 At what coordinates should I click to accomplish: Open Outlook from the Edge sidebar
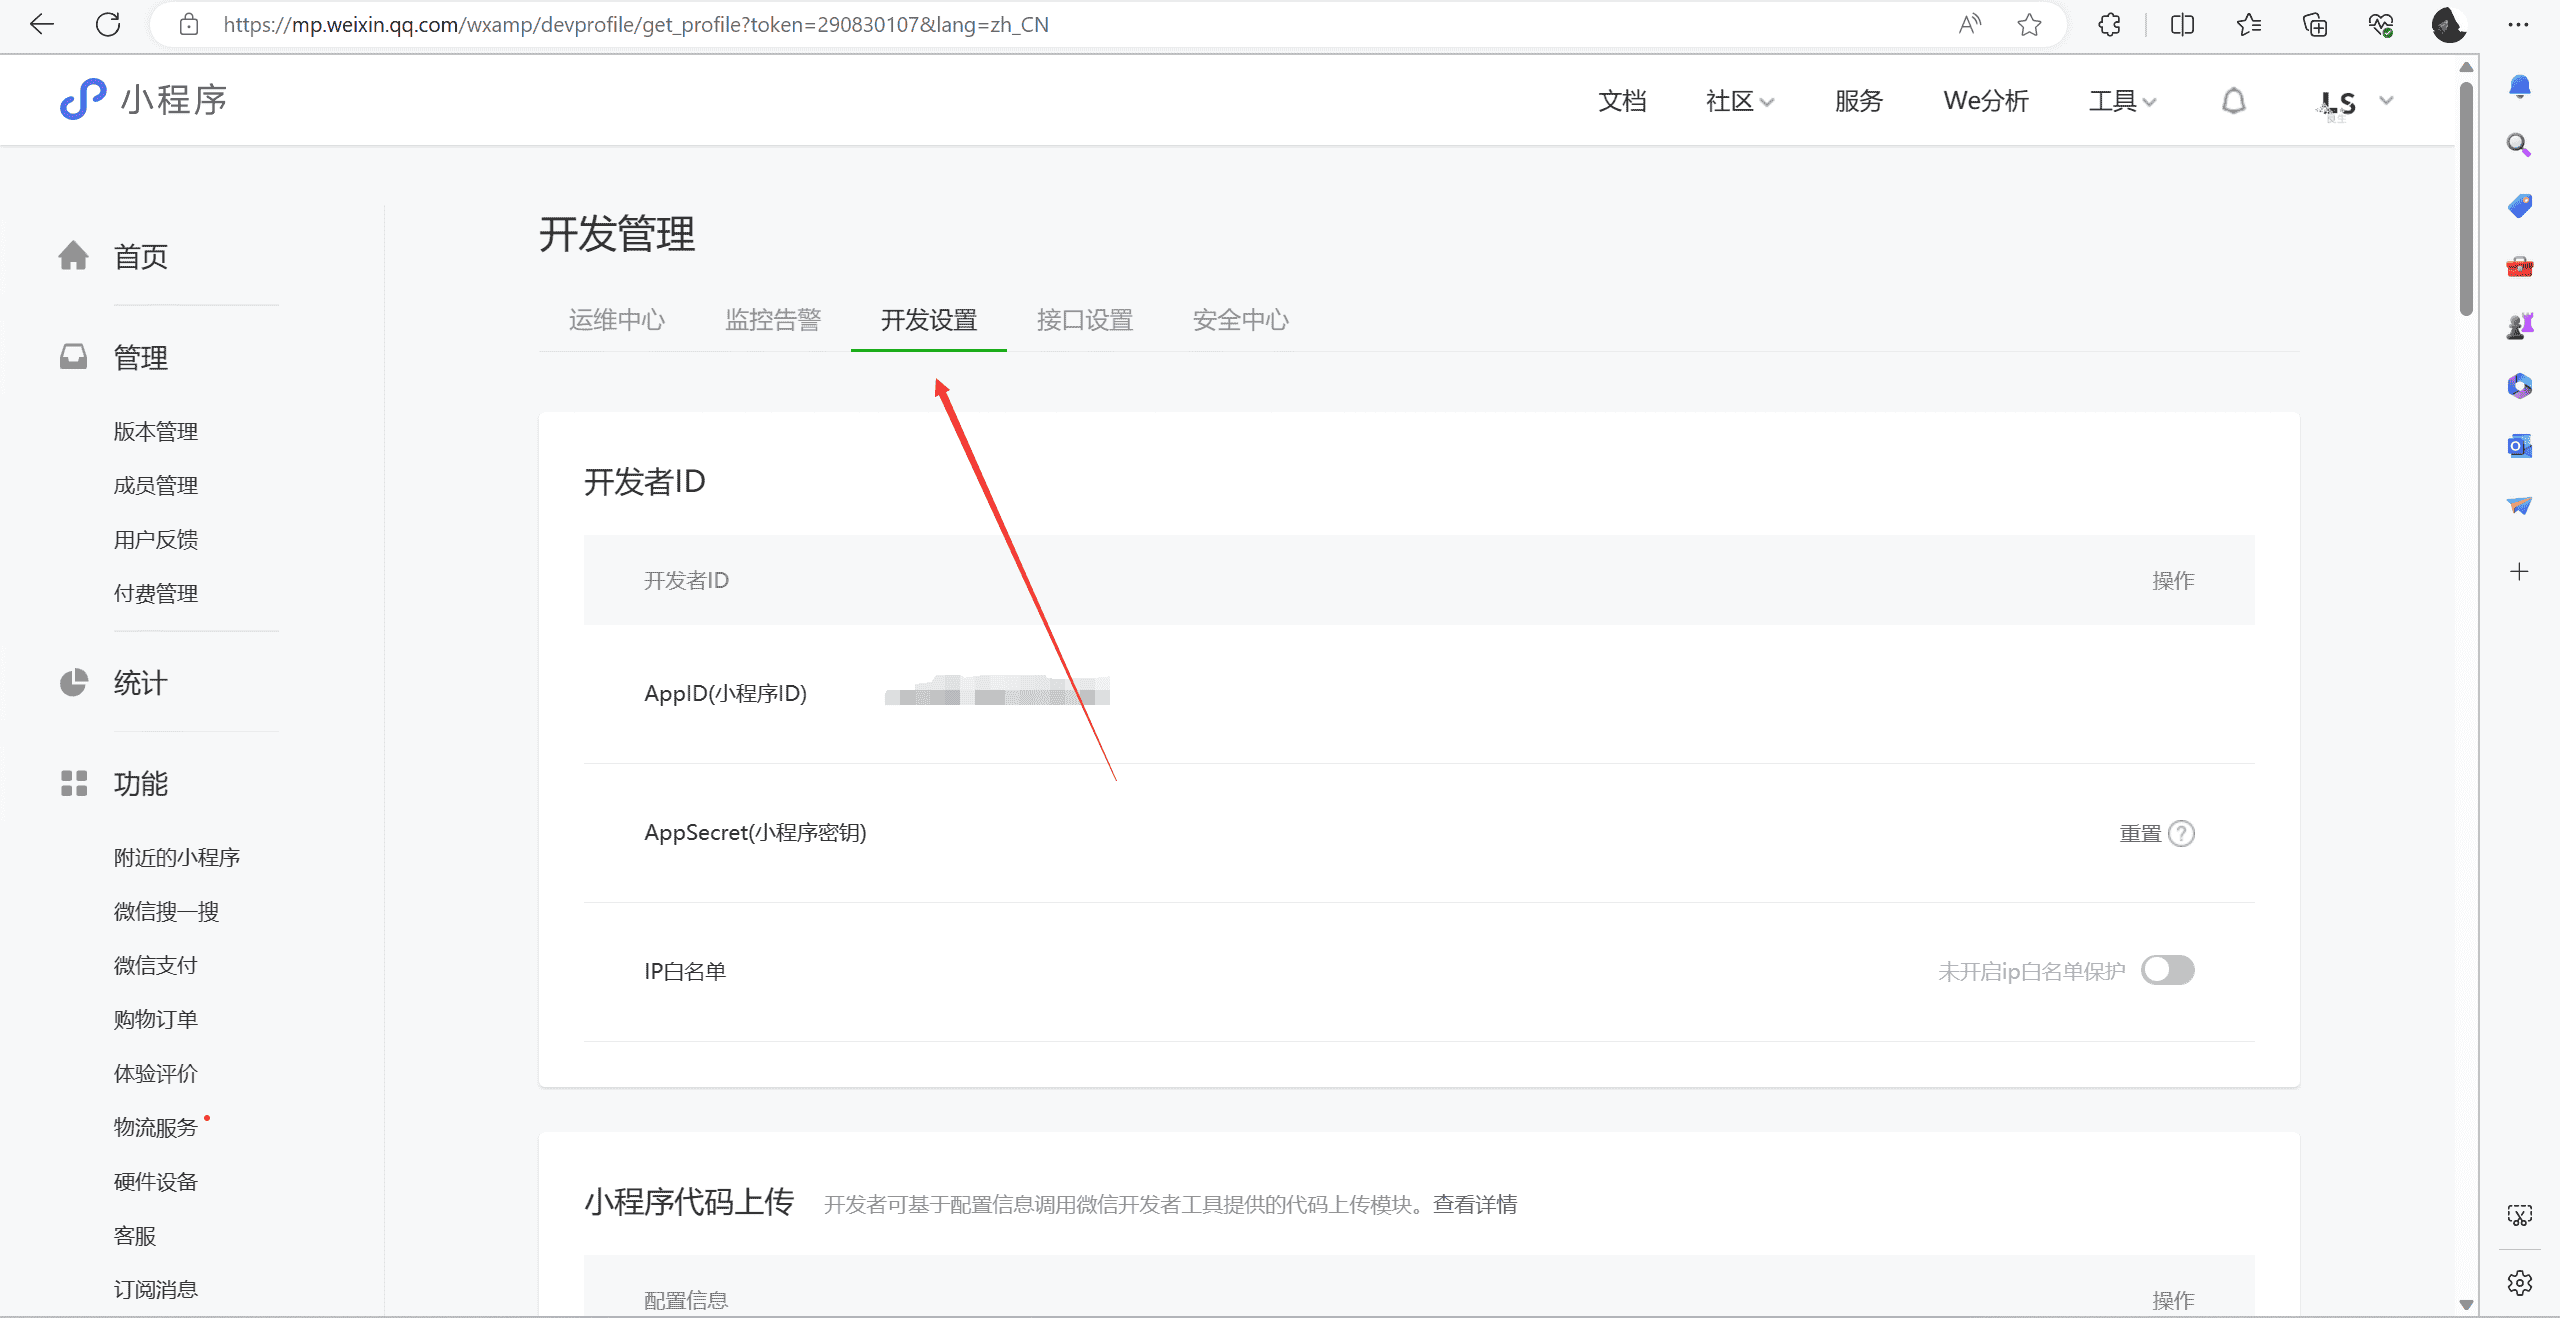2519,446
